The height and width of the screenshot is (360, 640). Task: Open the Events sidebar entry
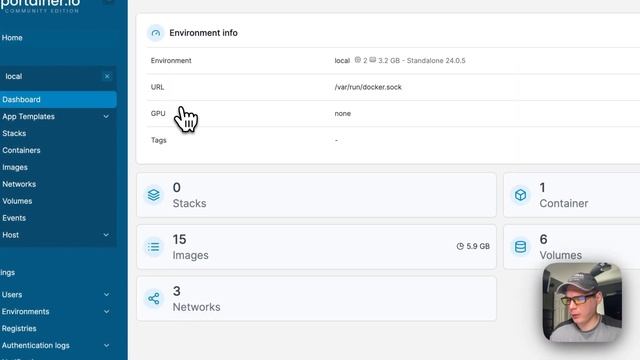(14, 218)
